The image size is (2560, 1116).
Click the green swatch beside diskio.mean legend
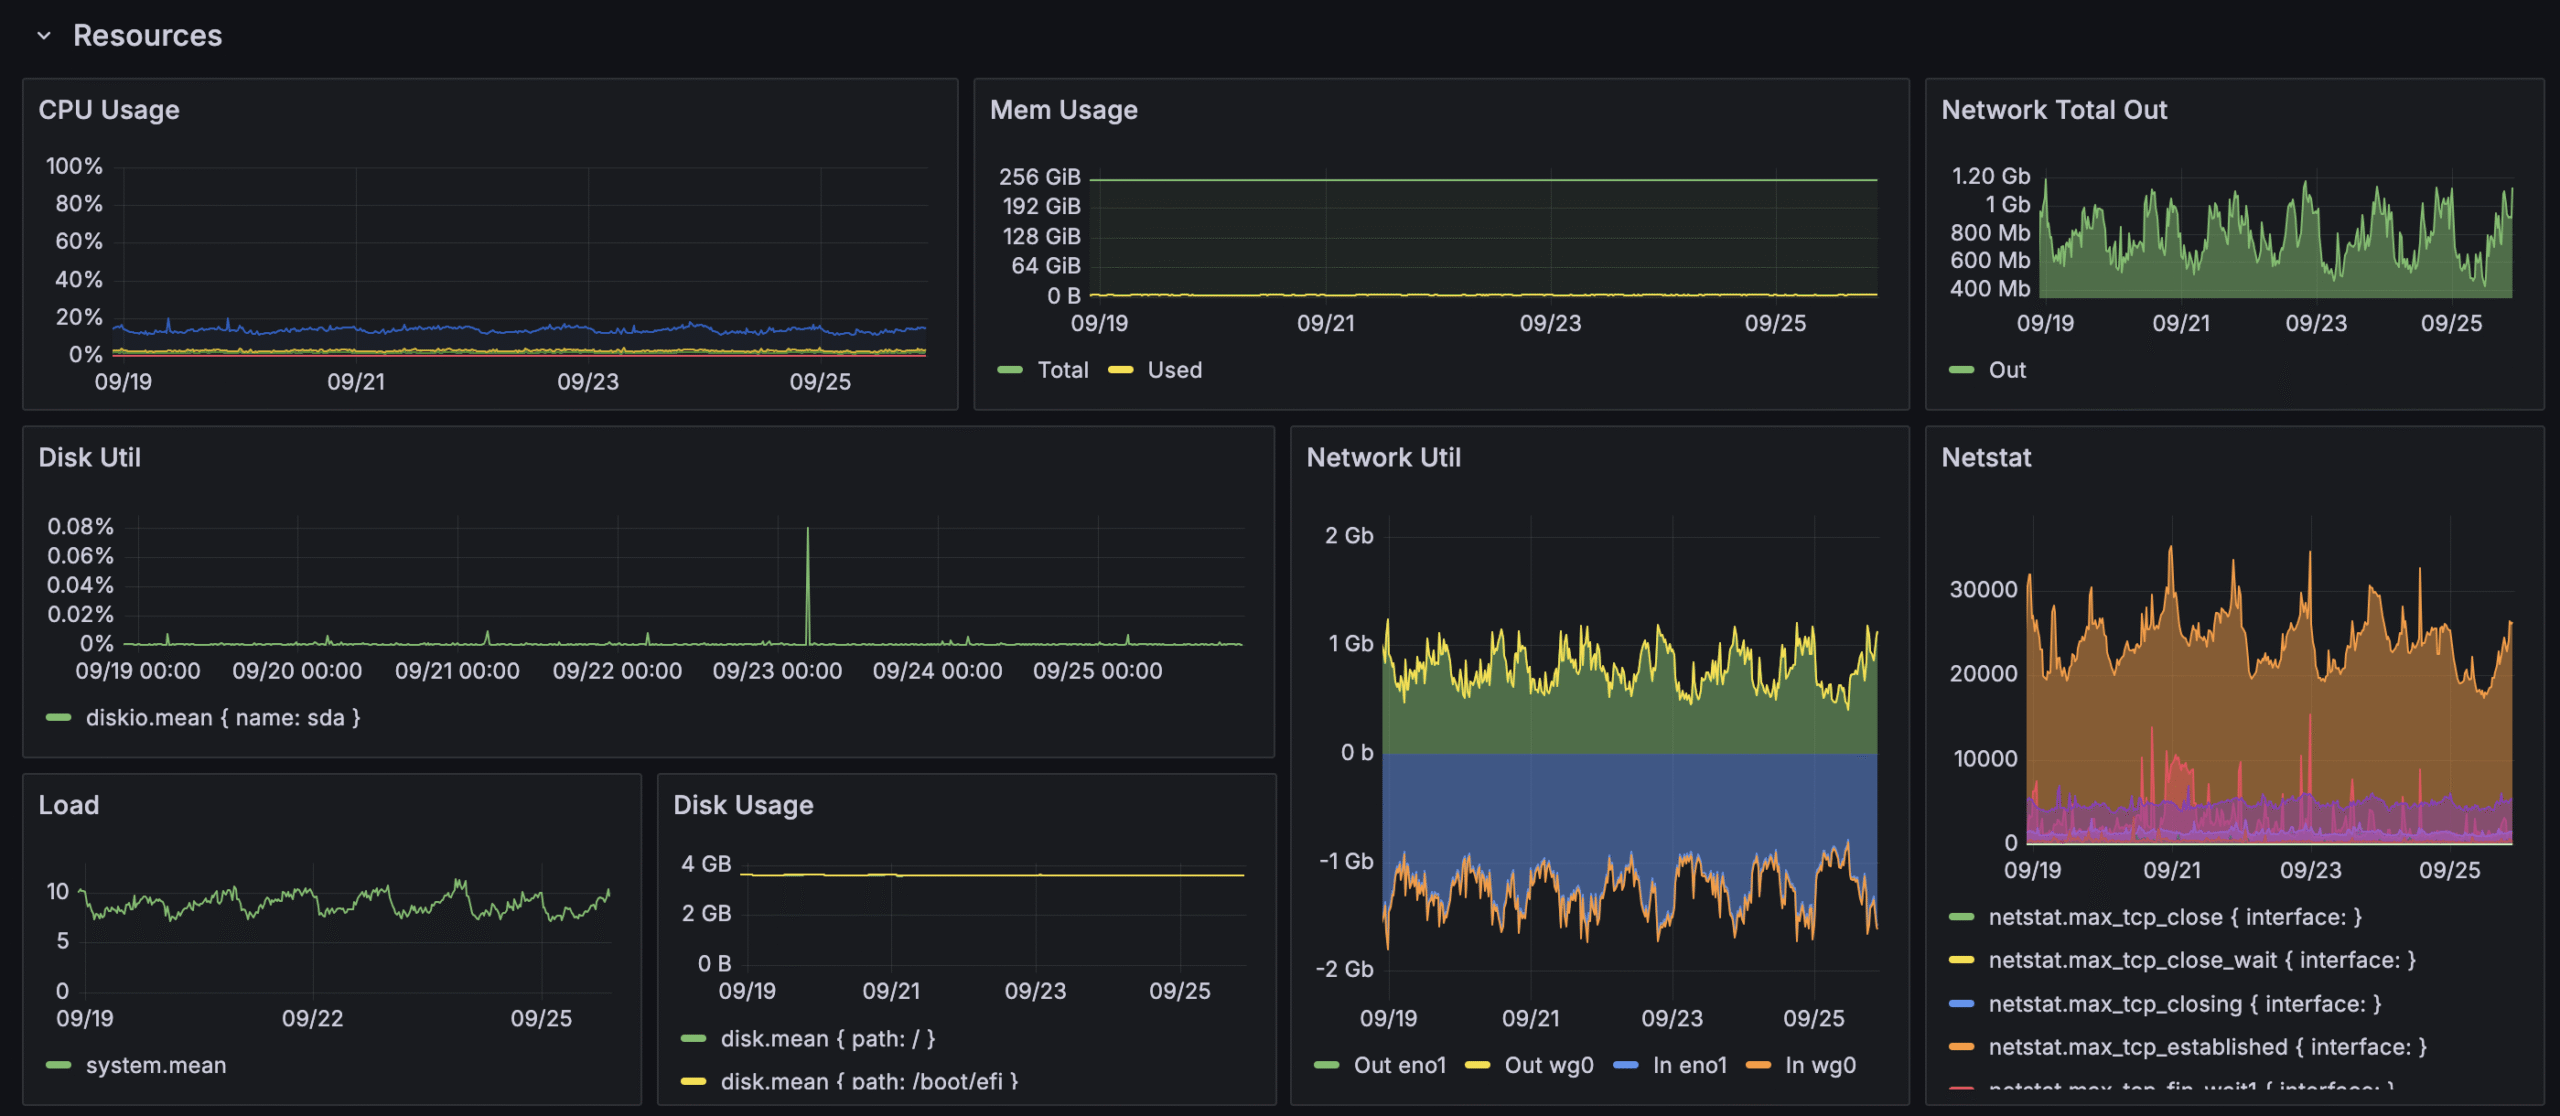(x=59, y=718)
